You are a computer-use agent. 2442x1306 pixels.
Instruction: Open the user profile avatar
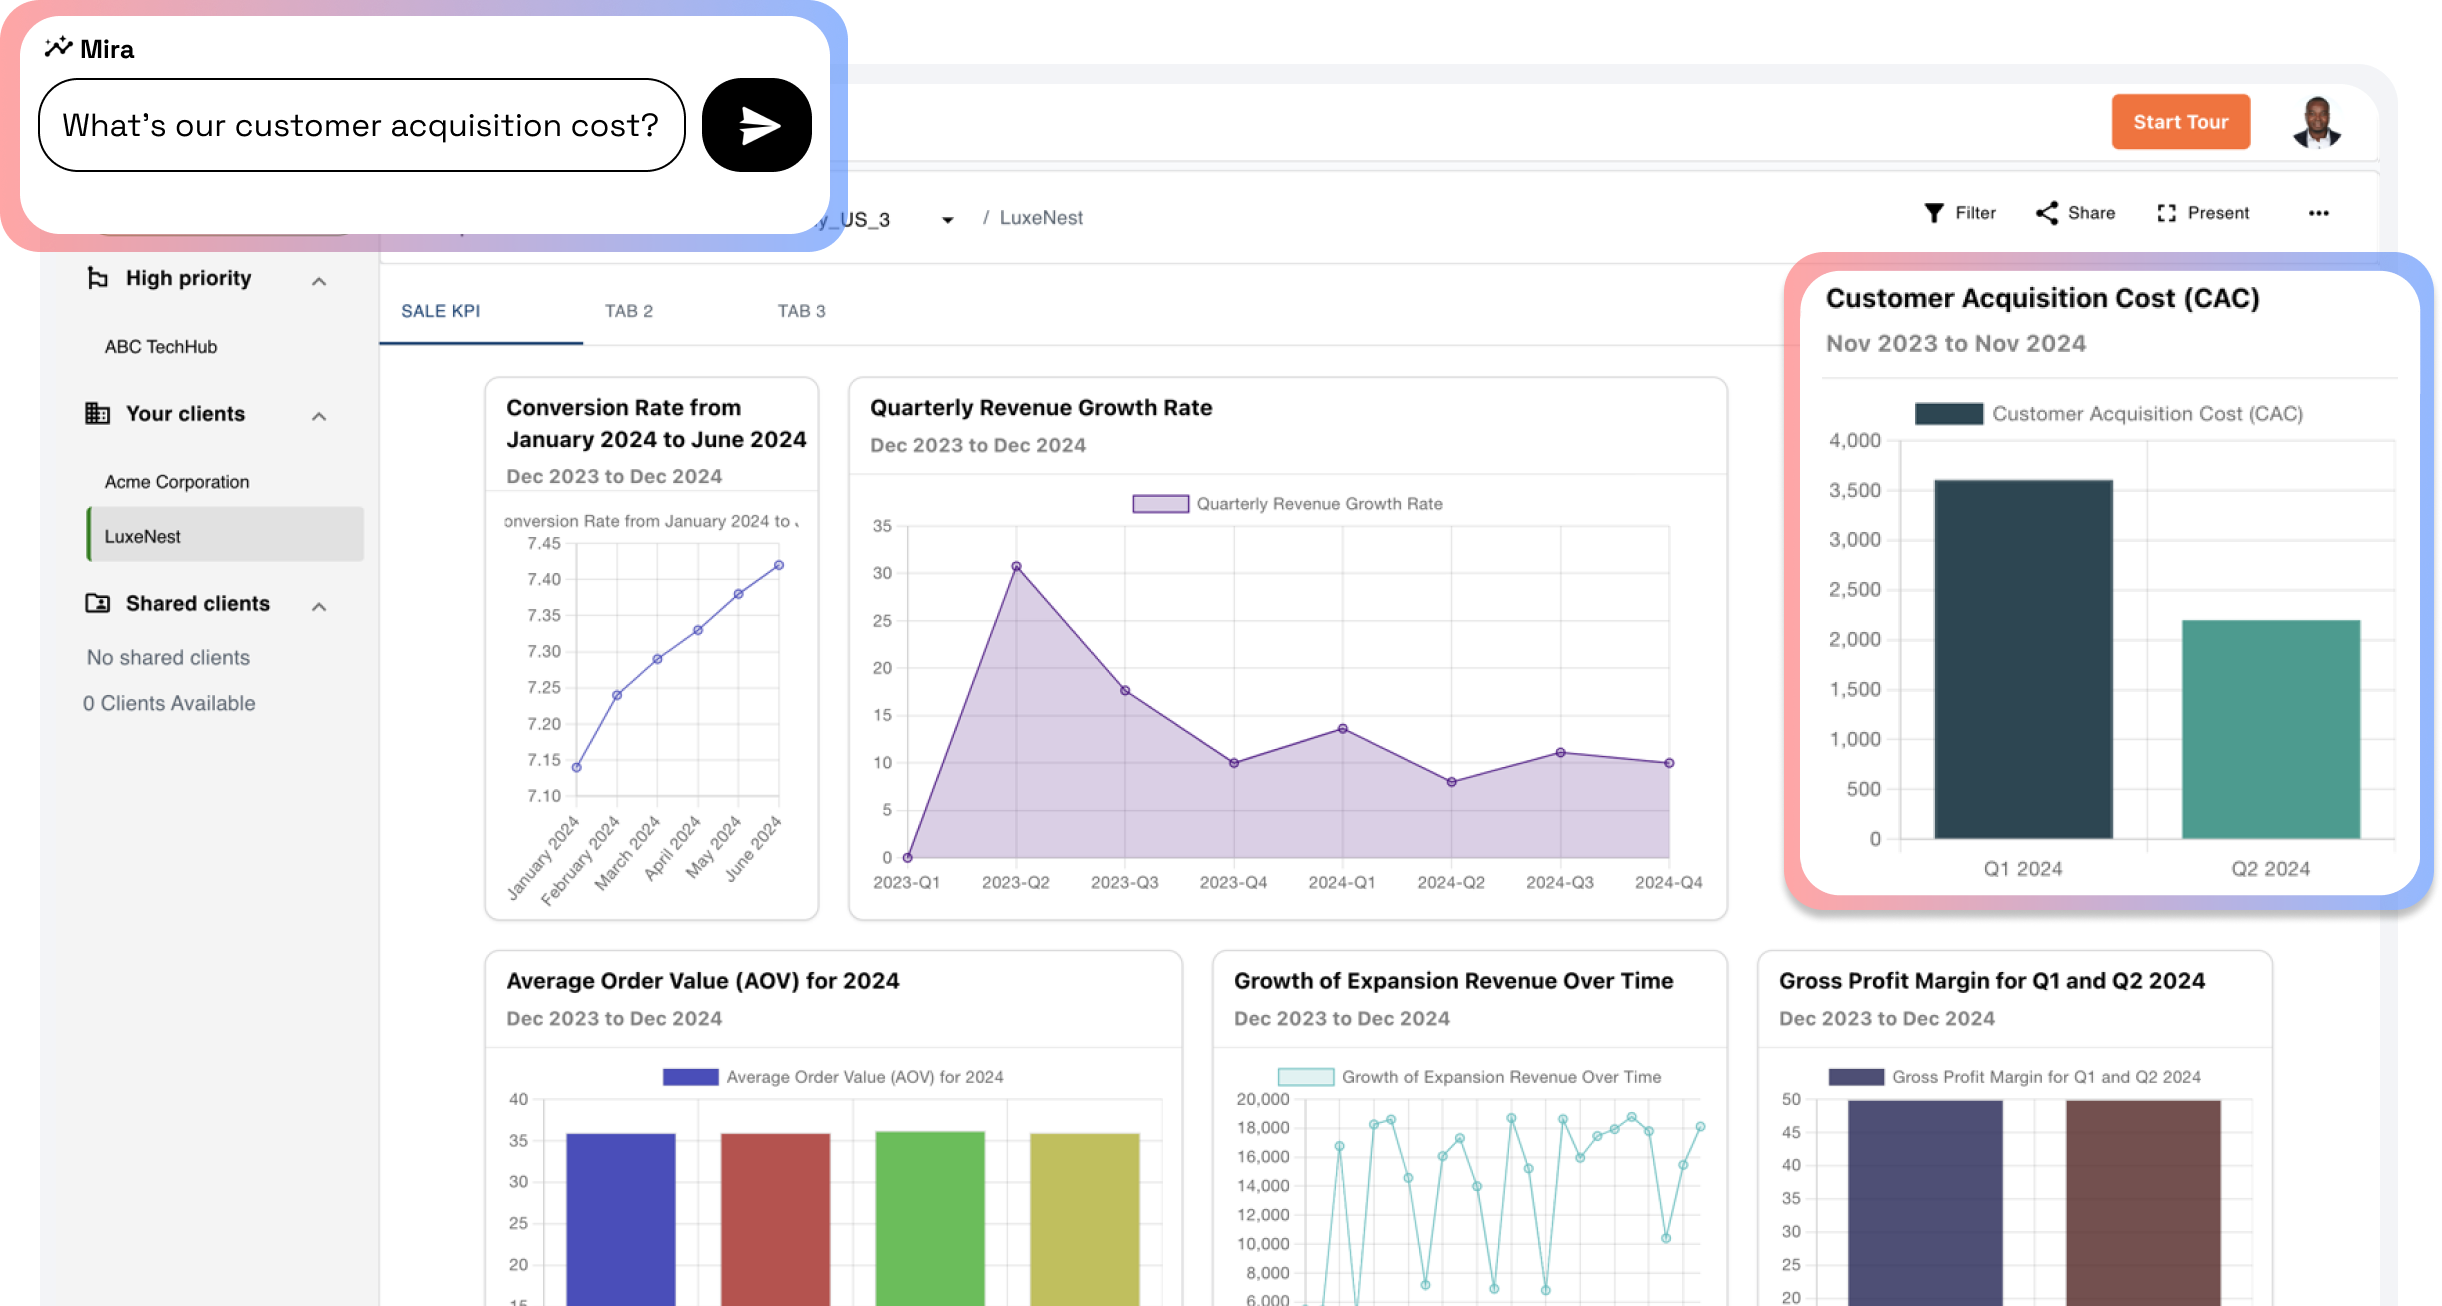click(2317, 122)
